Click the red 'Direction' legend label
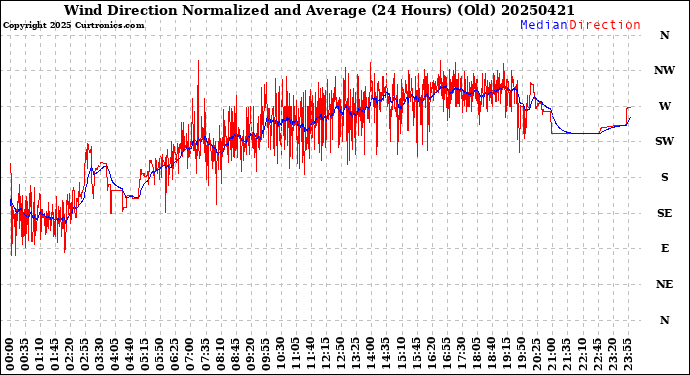 605,25
